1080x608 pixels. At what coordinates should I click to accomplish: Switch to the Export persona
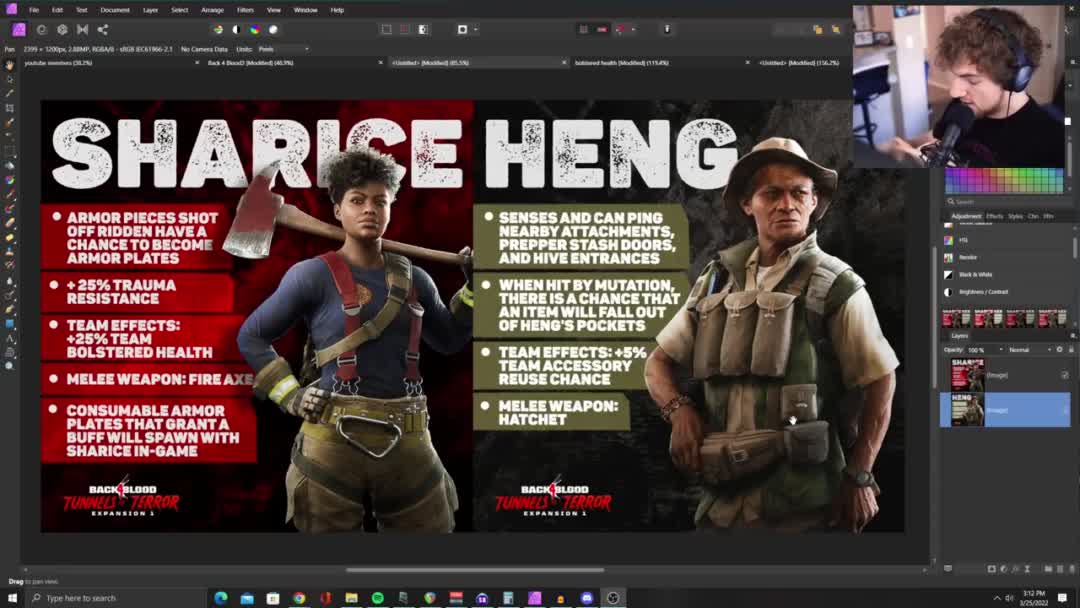coord(102,29)
